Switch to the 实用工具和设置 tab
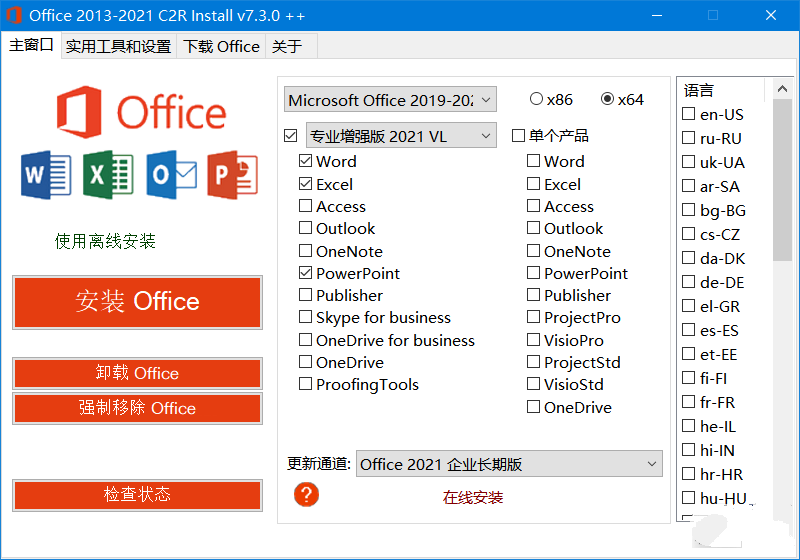Image resolution: width=800 pixels, height=560 pixels. coord(118,46)
